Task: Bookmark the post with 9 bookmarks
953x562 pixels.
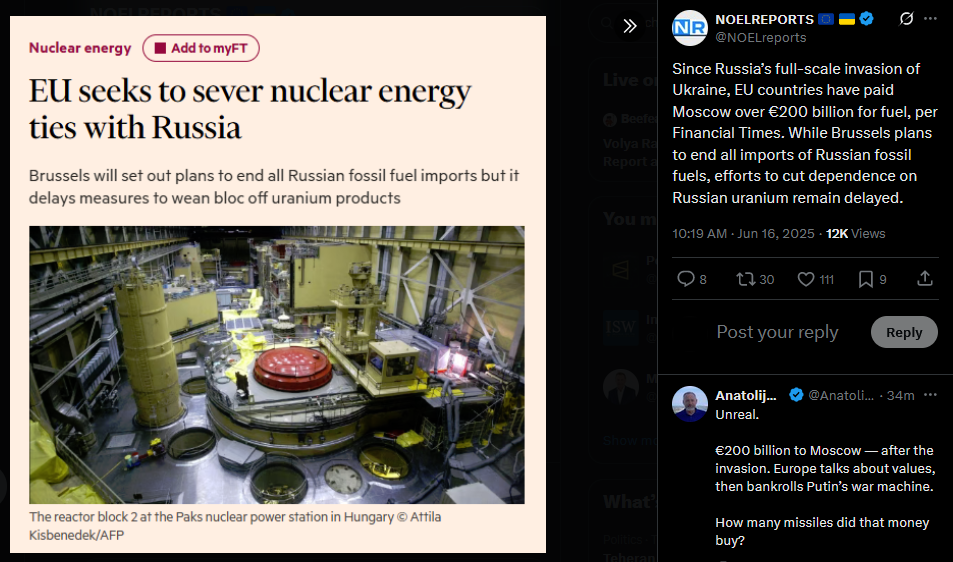Action: 872,279
